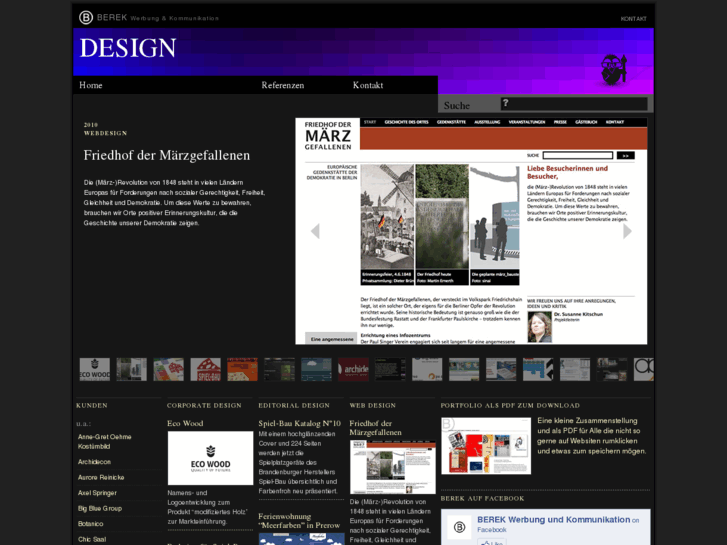This screenshot has height=545, width=727.
Task: Click the large Friedhof der Märzgefallenen screenshot
Action: [471, 231]
